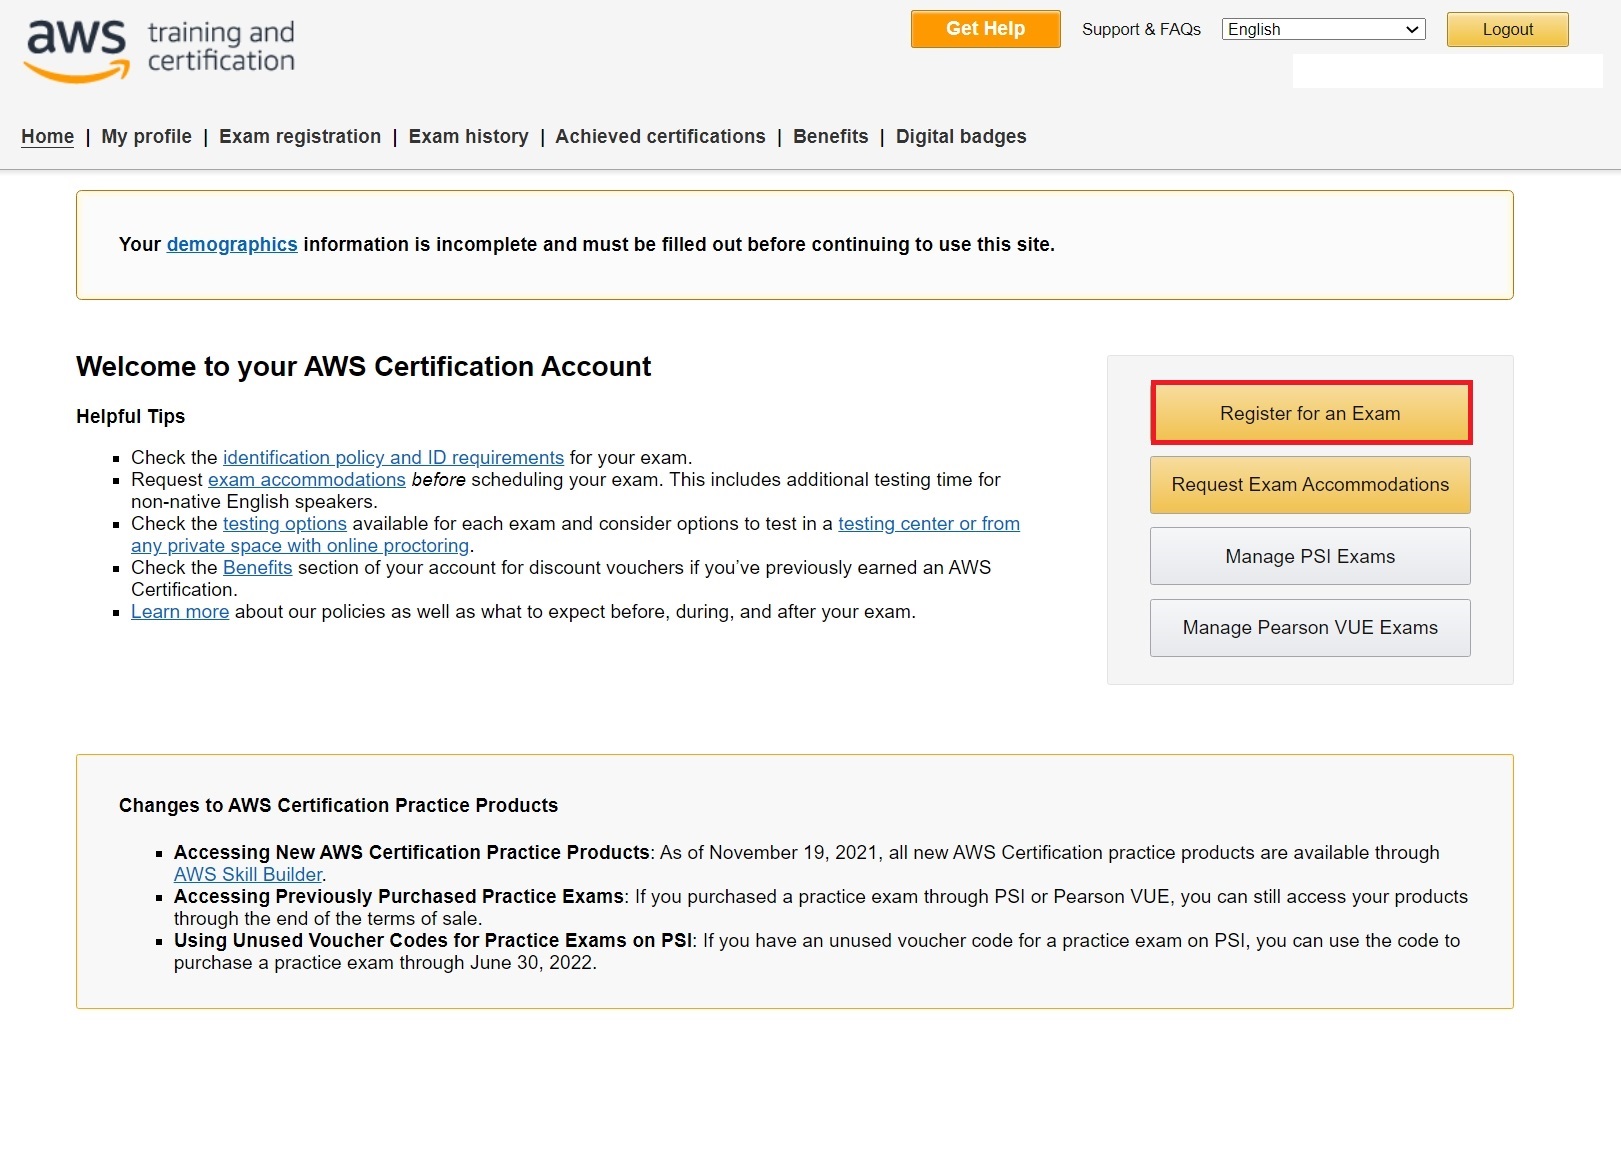View Achieved certifications page
1621x1170 pixels.
click(660, 137)
